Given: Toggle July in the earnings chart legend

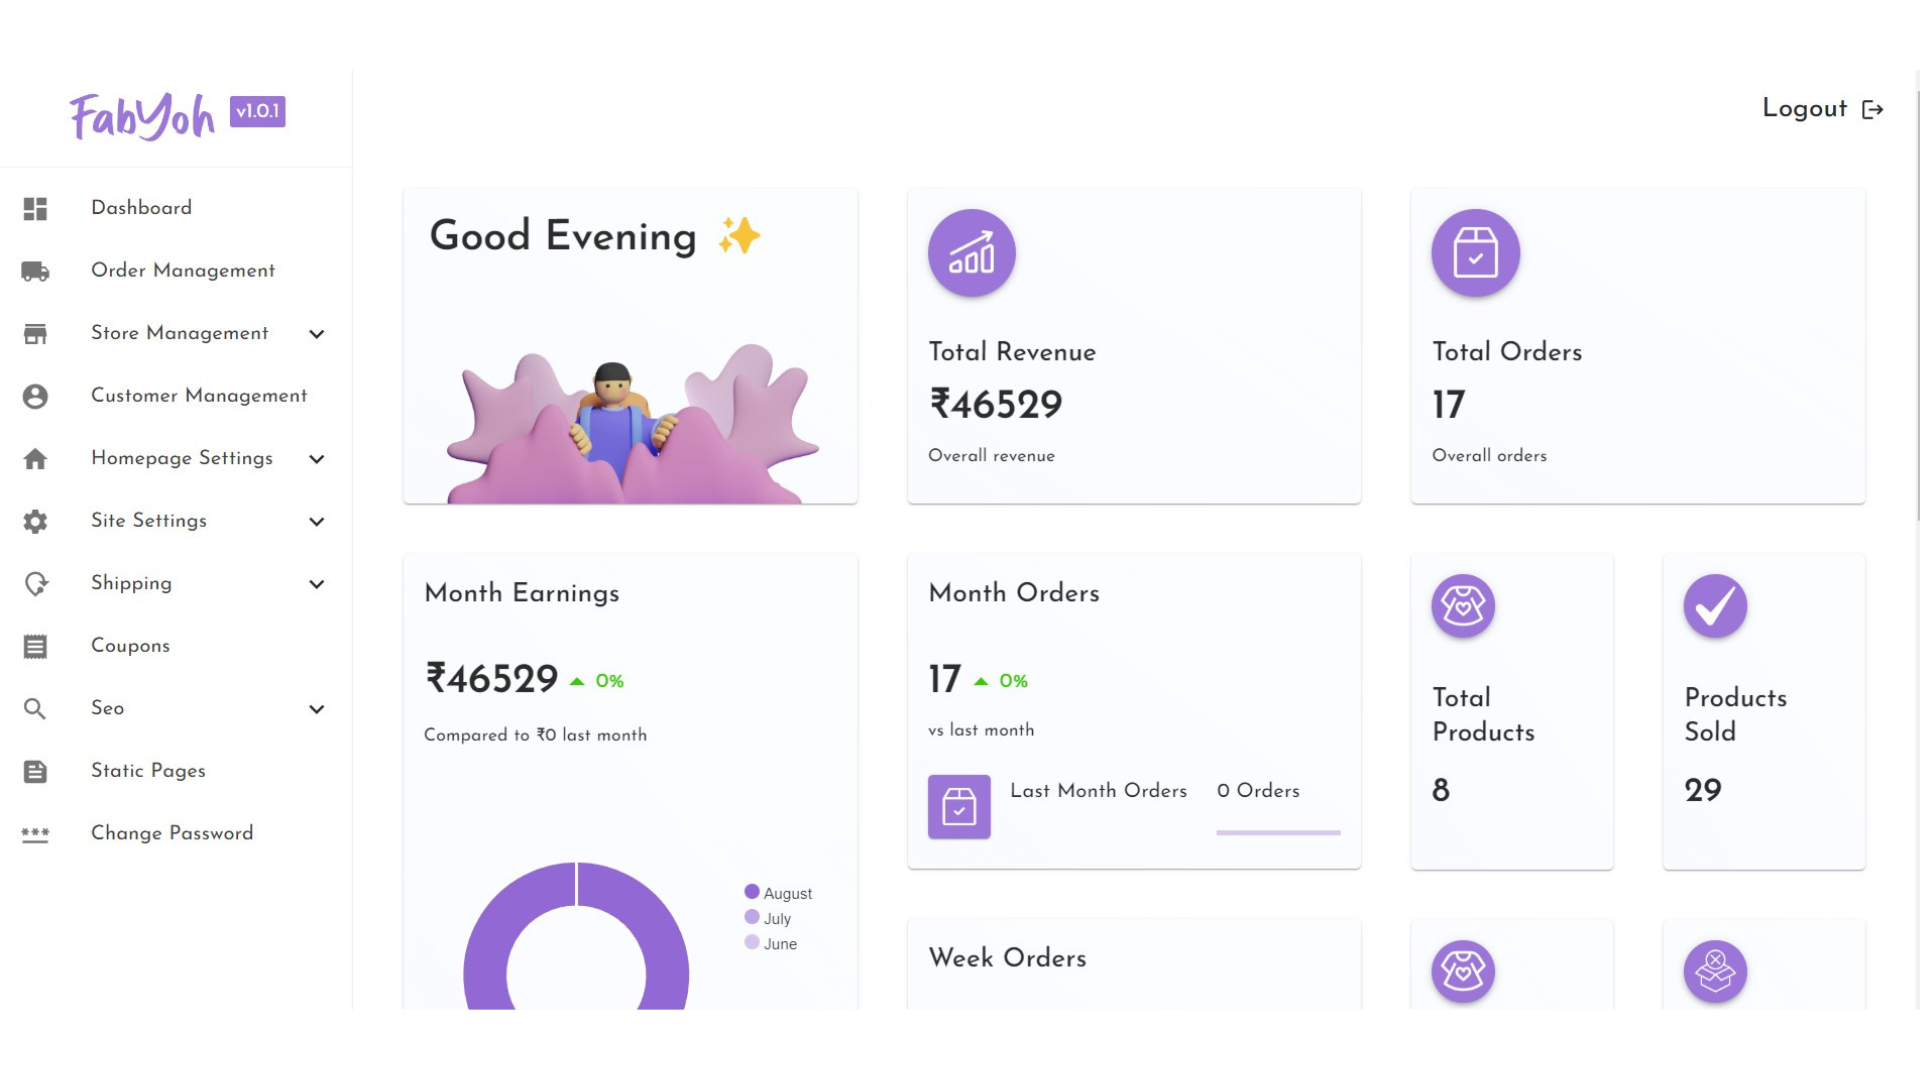Looking at the screenshot, I should pyautogui.click(x=768, y=918).
